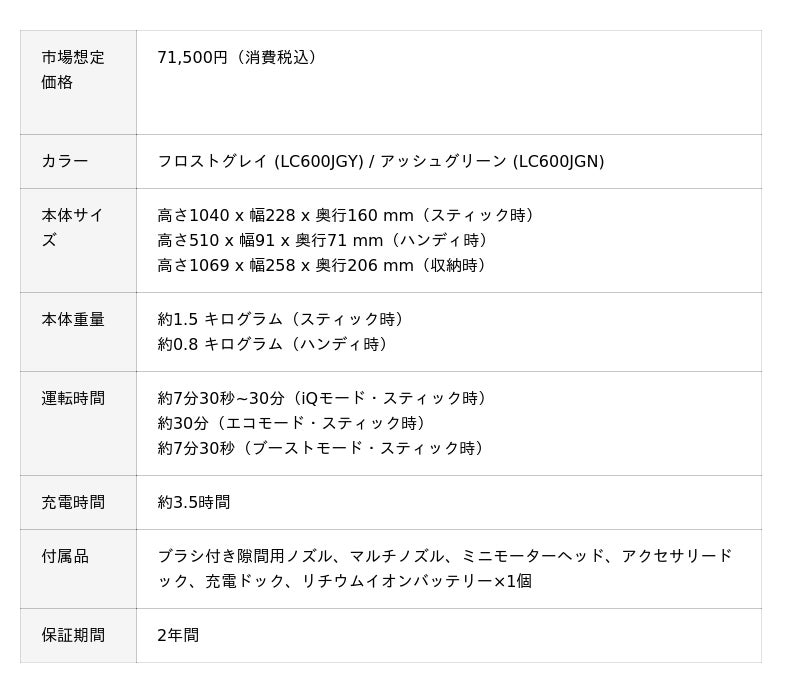Click the iQモード runtime line
Viewport: 800px width, 693px height.
pyautogui.click(x=325, y=398)
